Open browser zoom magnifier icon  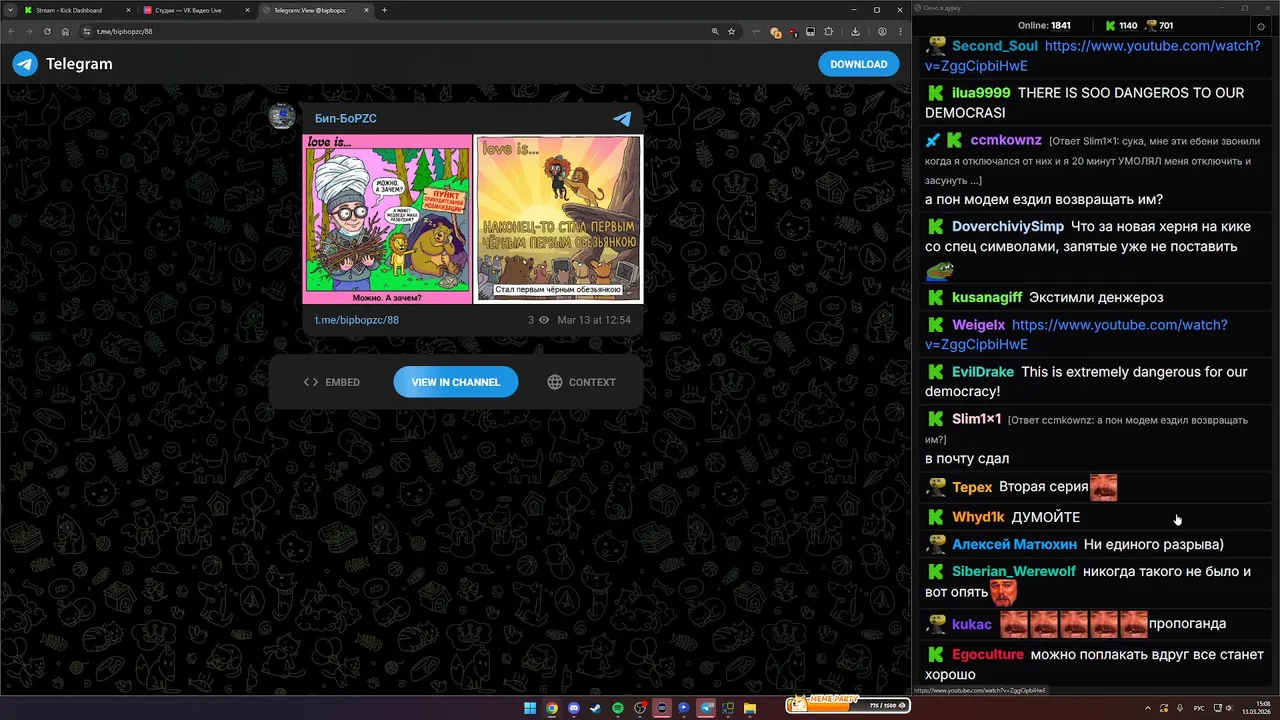tap(715, 32)
